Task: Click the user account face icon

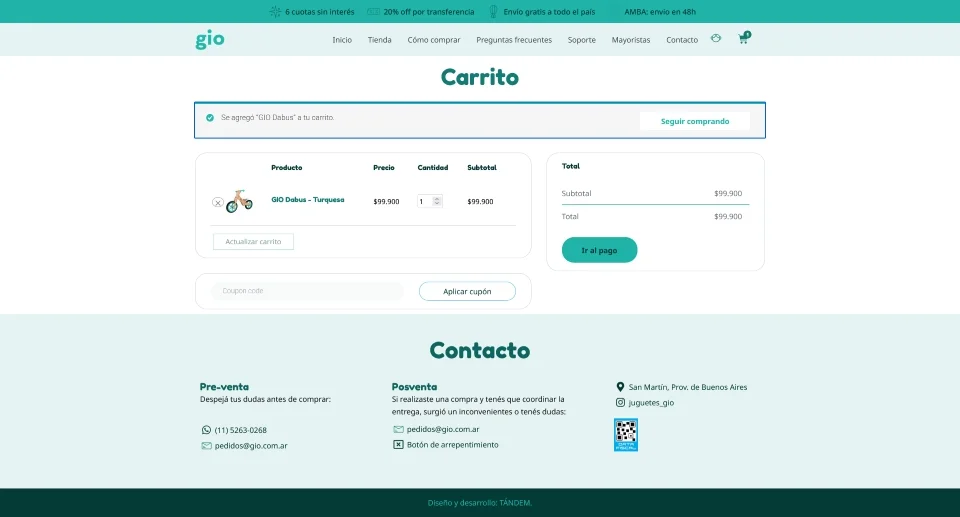Action: coord(716,39)
